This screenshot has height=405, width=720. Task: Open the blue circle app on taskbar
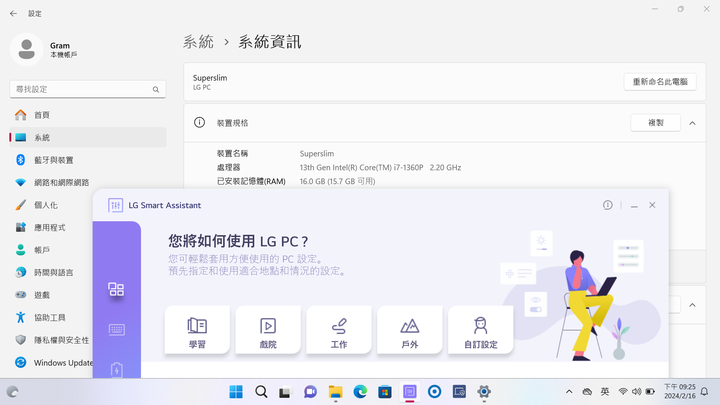[434, 392]
